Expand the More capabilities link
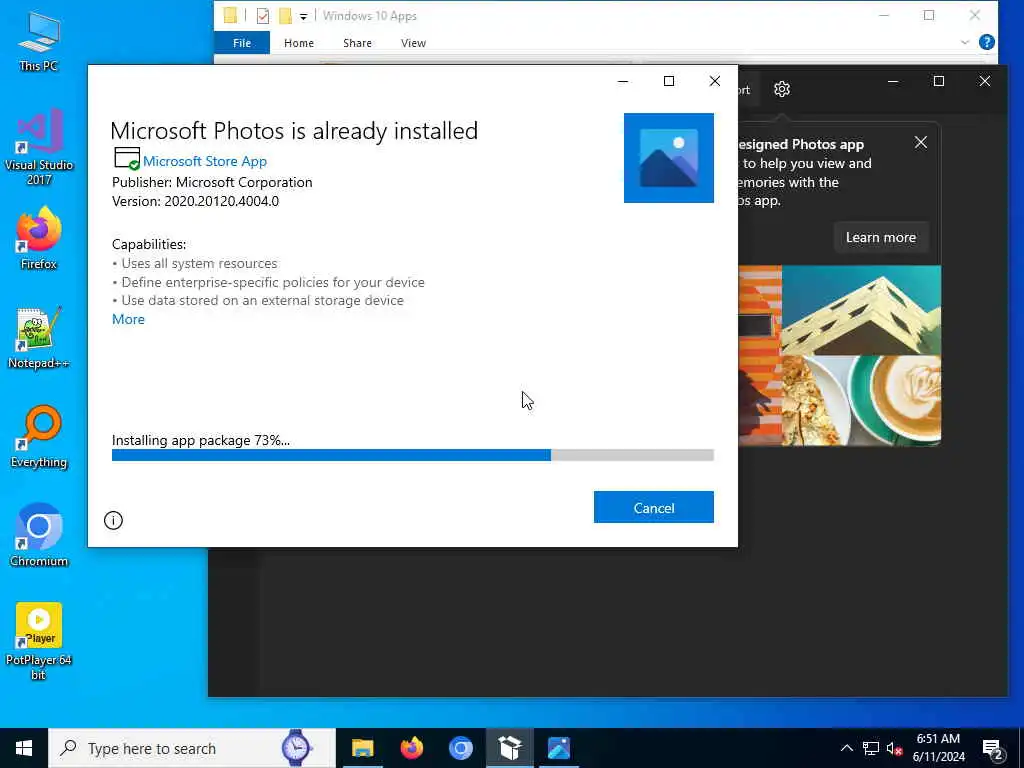The height and width of the screenshot is (768, 1024). tap(128, 319)
